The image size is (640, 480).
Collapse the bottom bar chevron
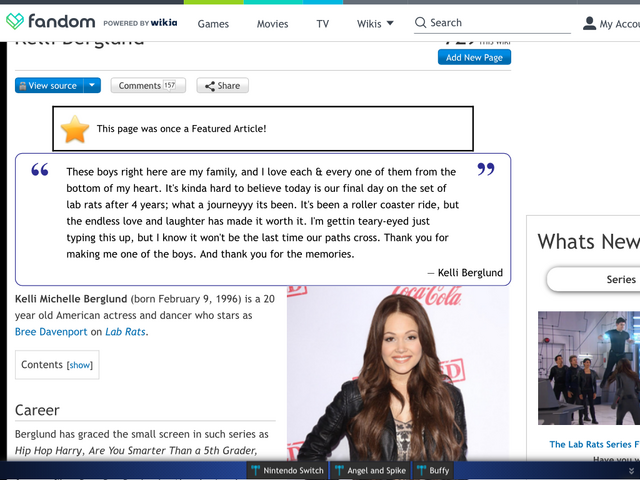coord(631,471)
